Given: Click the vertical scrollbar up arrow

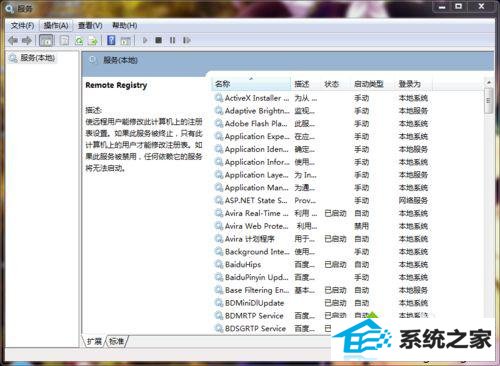Looking at the screenshot, I should tap(489, 82).
